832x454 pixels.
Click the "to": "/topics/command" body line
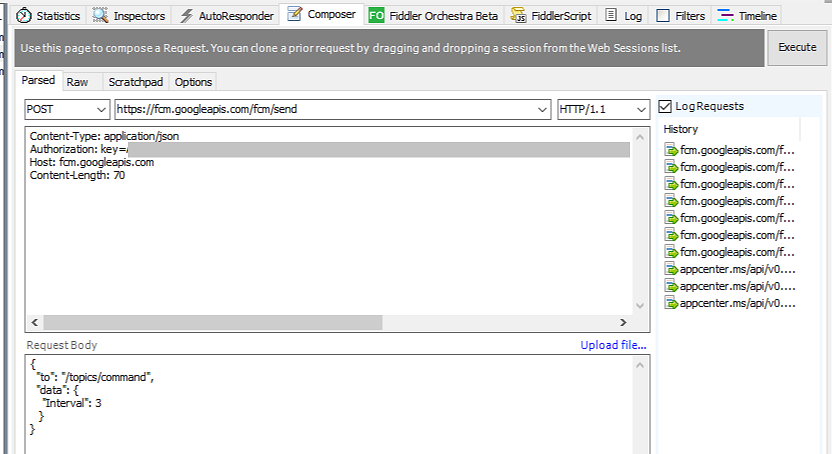pos(95,377)
